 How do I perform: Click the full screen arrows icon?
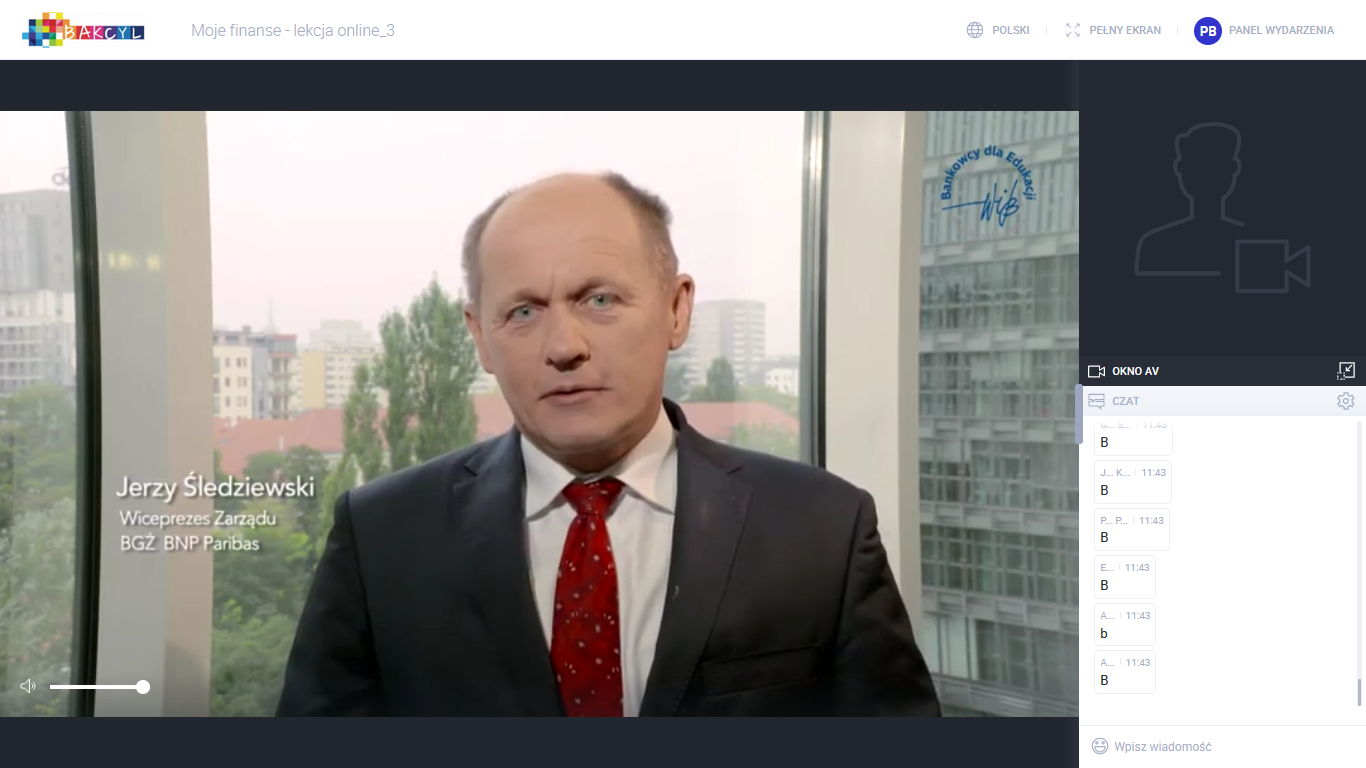[x=1073, y=30]
